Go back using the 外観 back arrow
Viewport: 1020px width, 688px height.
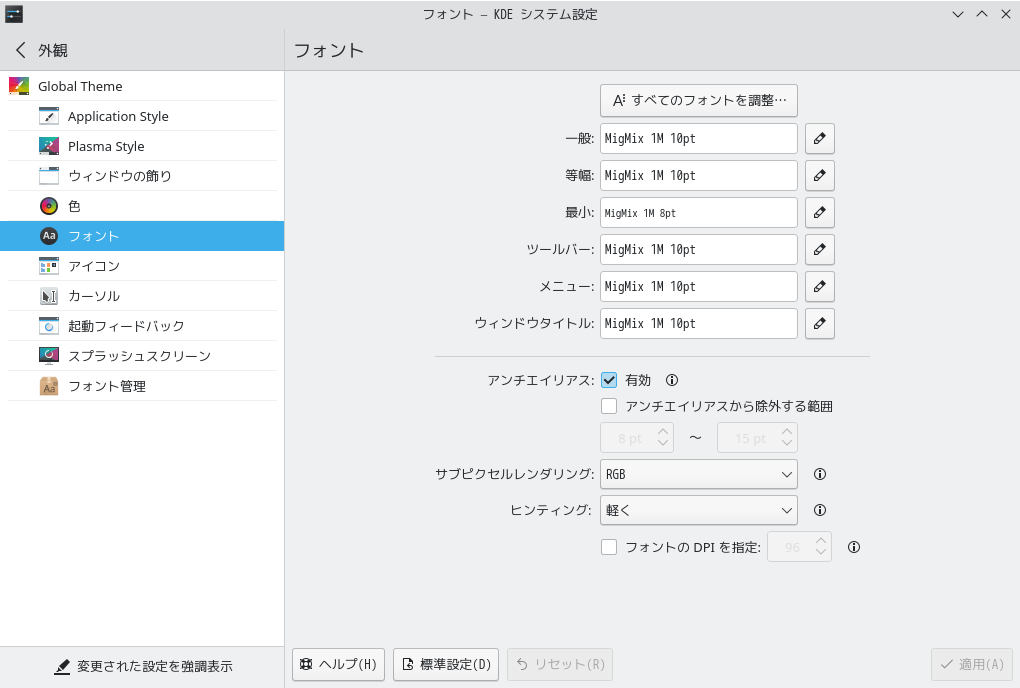tap(21, 50)
